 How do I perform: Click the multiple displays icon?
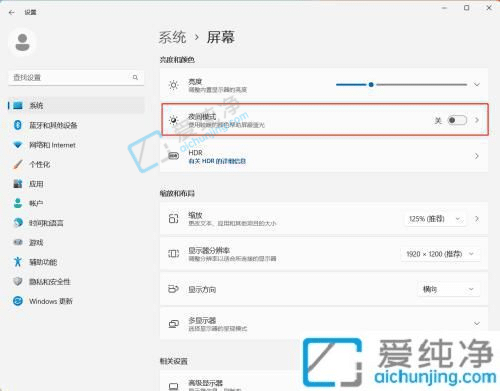click(x=174, y=324)
